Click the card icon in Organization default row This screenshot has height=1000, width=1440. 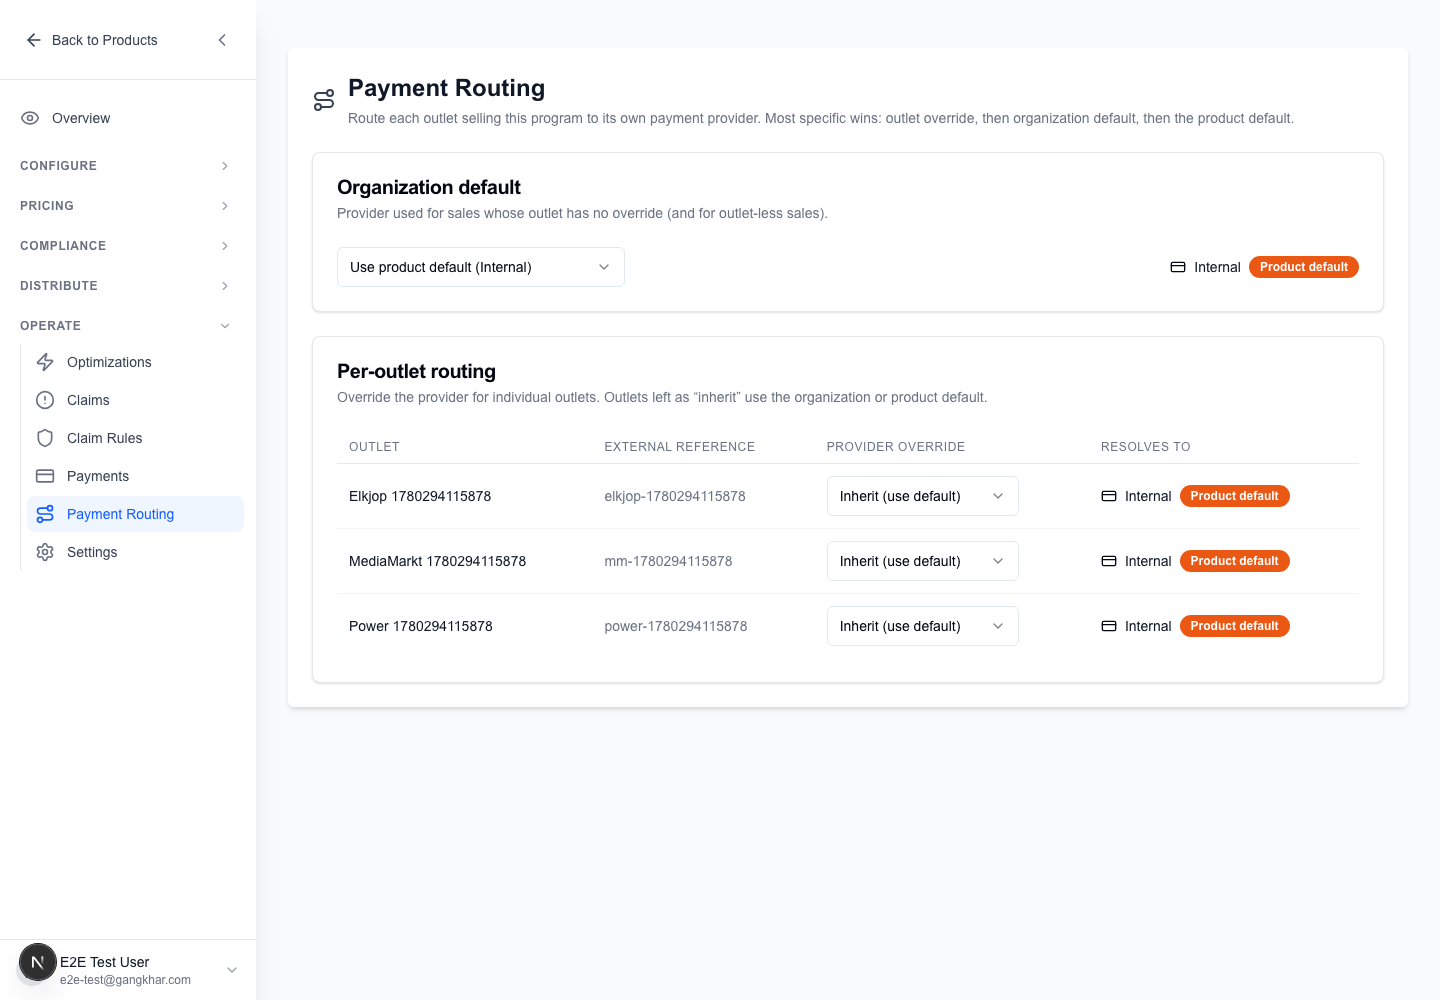(x=1178, y=267)
